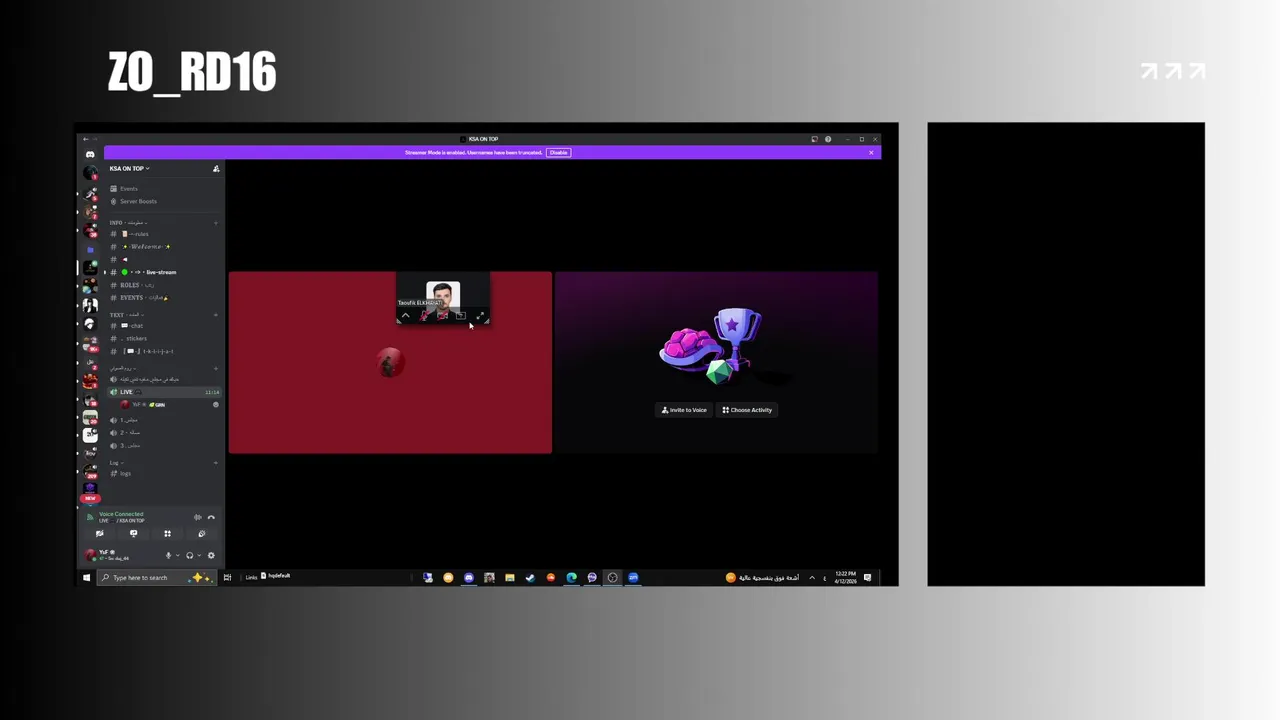
Task: Select the red streaming tile in the call
Action: point(390,362)
